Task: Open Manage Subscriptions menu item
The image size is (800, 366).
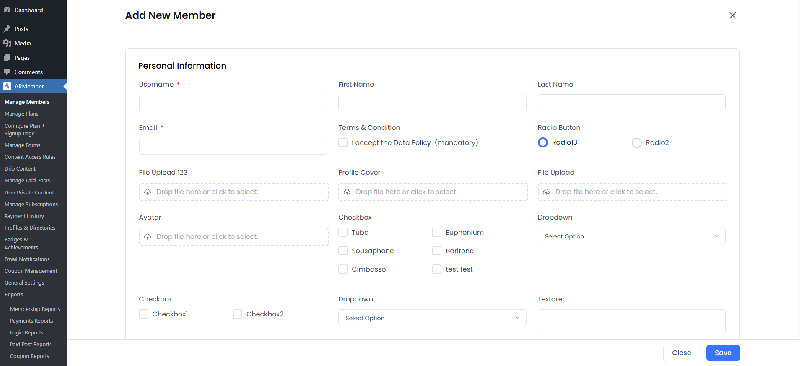Action: tap(31, 204)
